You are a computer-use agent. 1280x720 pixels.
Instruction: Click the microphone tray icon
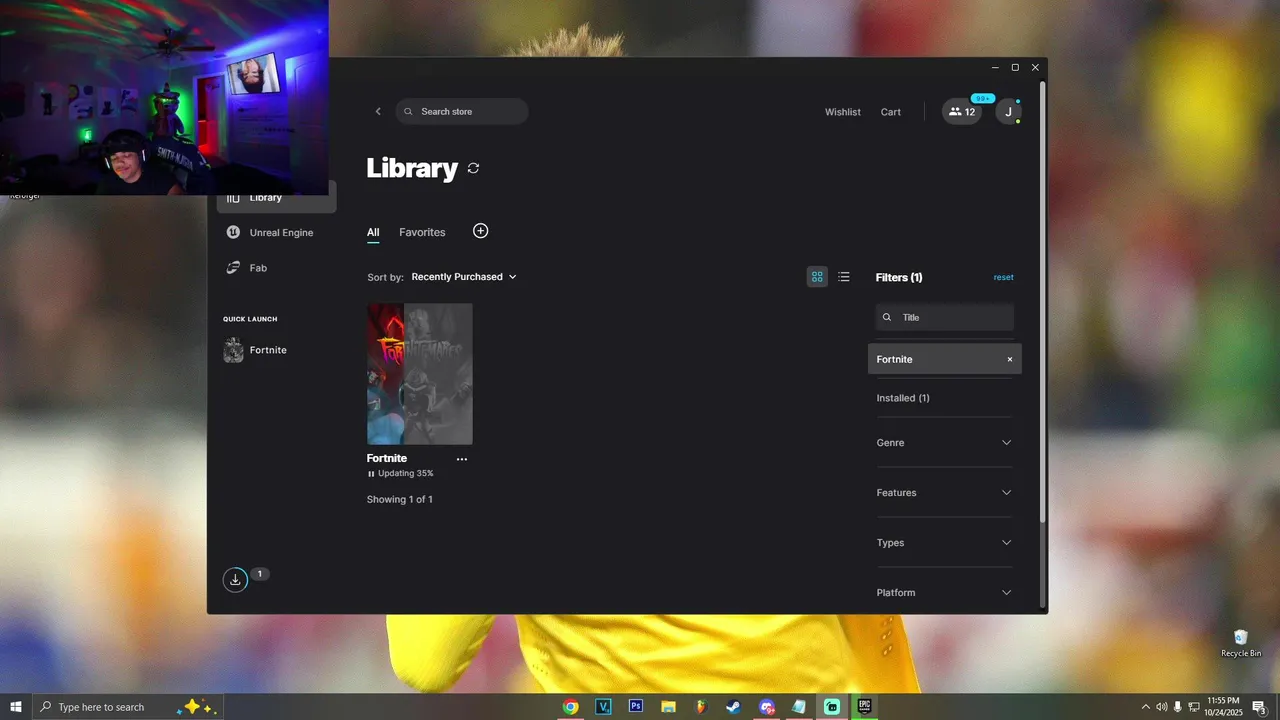pos(1177,707)
